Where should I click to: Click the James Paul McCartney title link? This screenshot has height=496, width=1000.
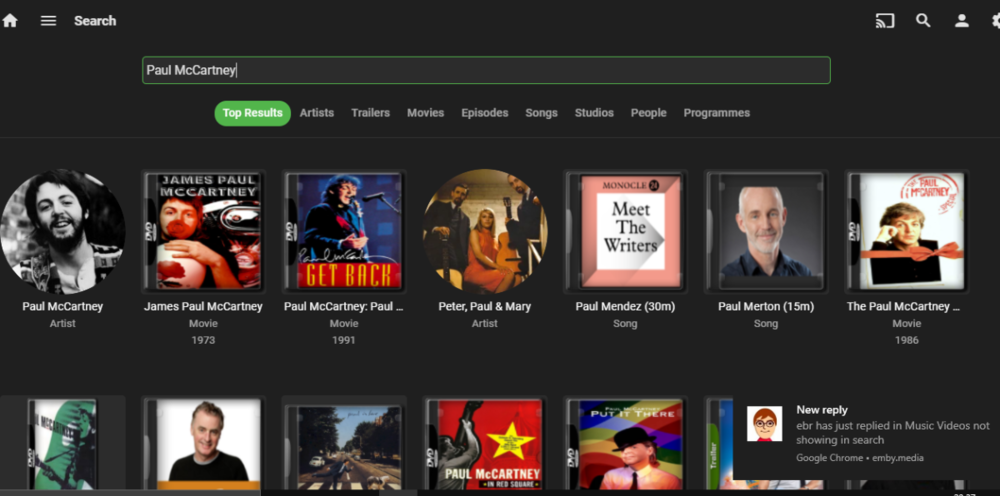203,306
